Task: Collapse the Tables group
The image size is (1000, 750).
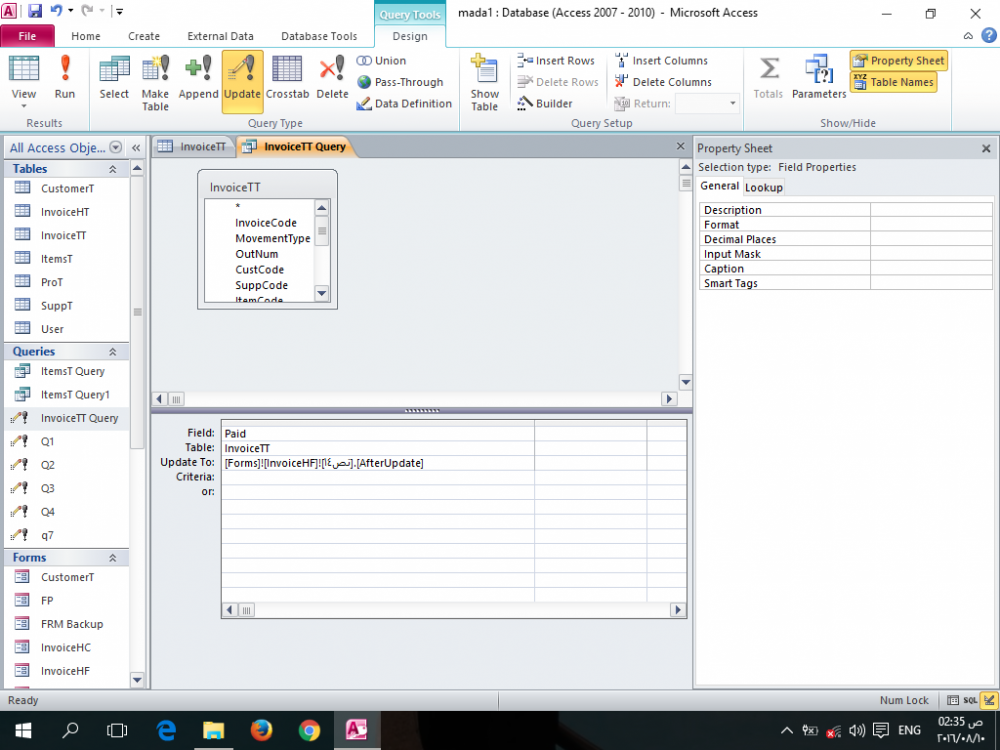Action: pos(113,169)
